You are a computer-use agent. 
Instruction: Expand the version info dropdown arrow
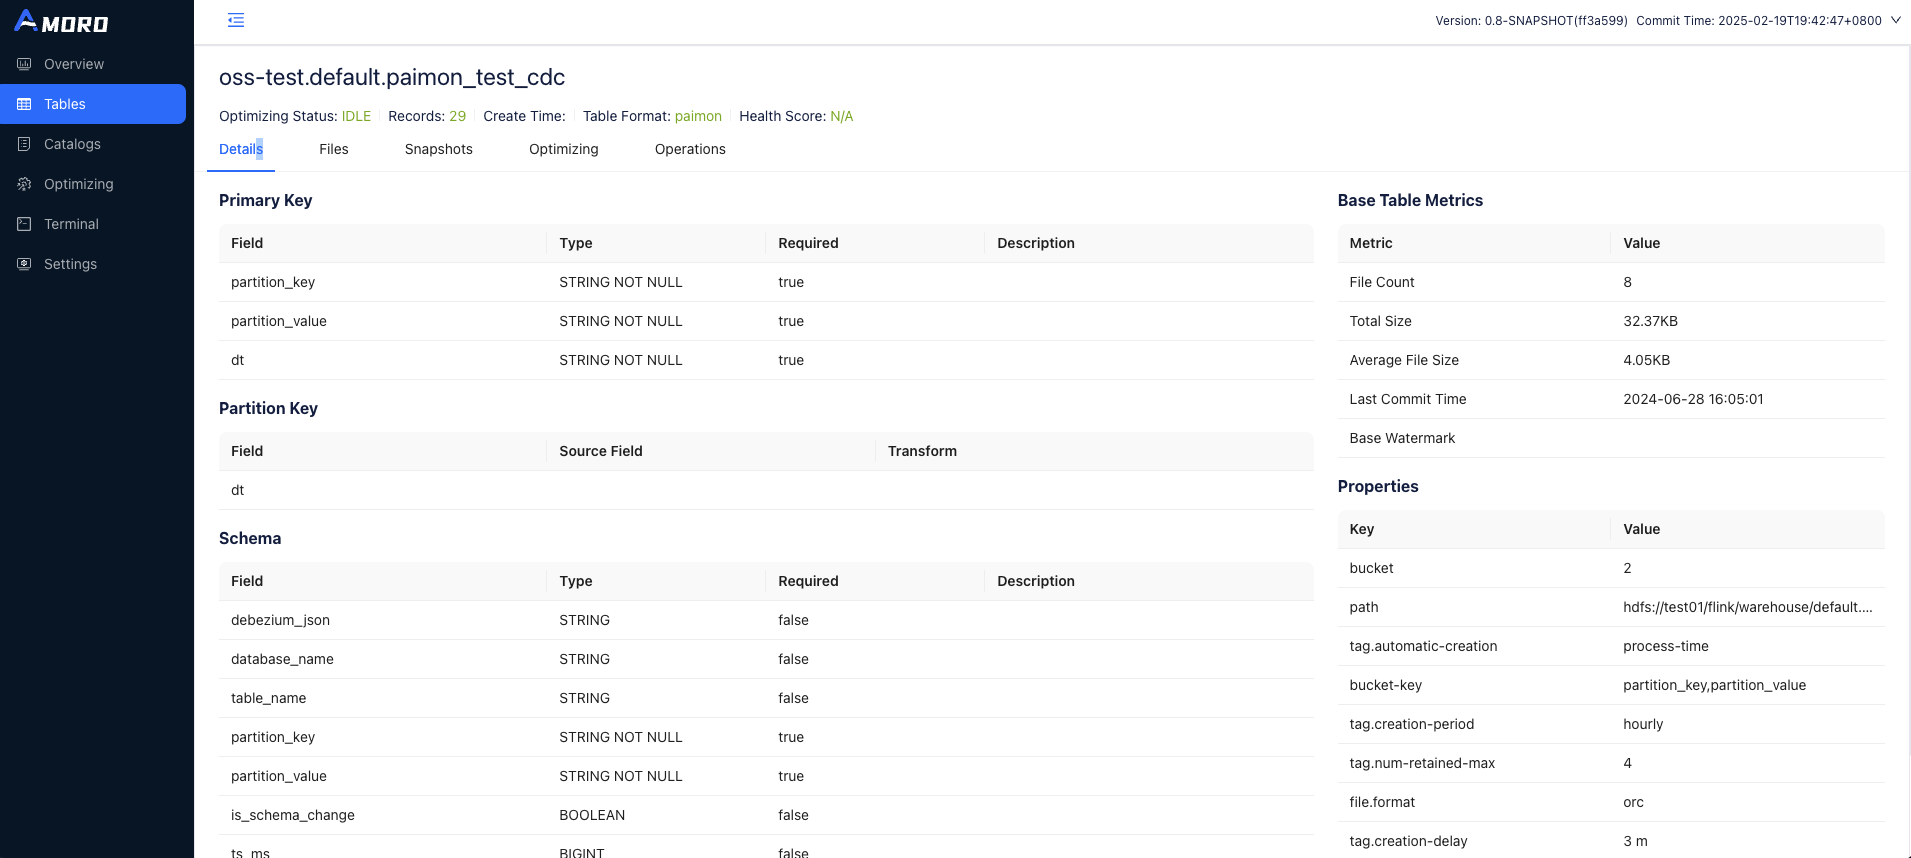pos(1895,20)
